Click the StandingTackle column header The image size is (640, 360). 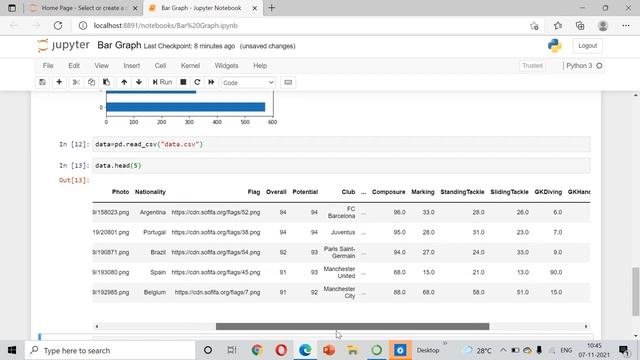462,192
